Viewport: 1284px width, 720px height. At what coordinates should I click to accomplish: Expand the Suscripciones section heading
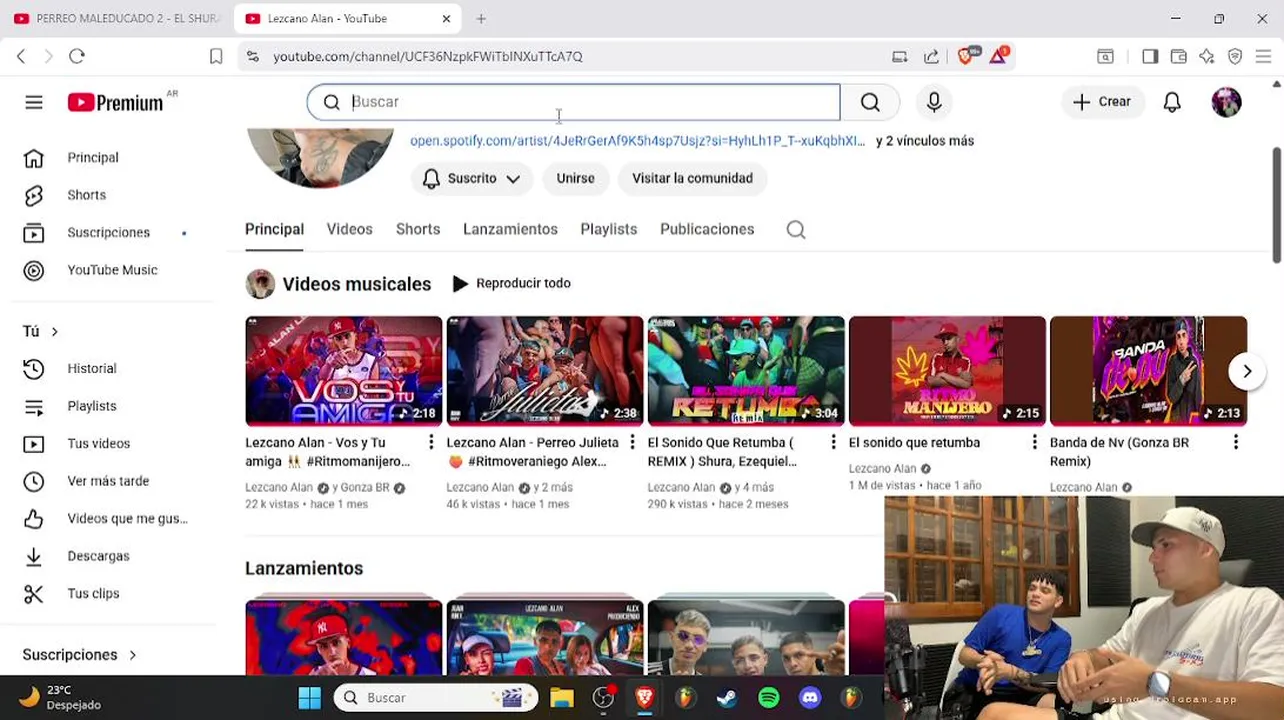pos(79,655)
